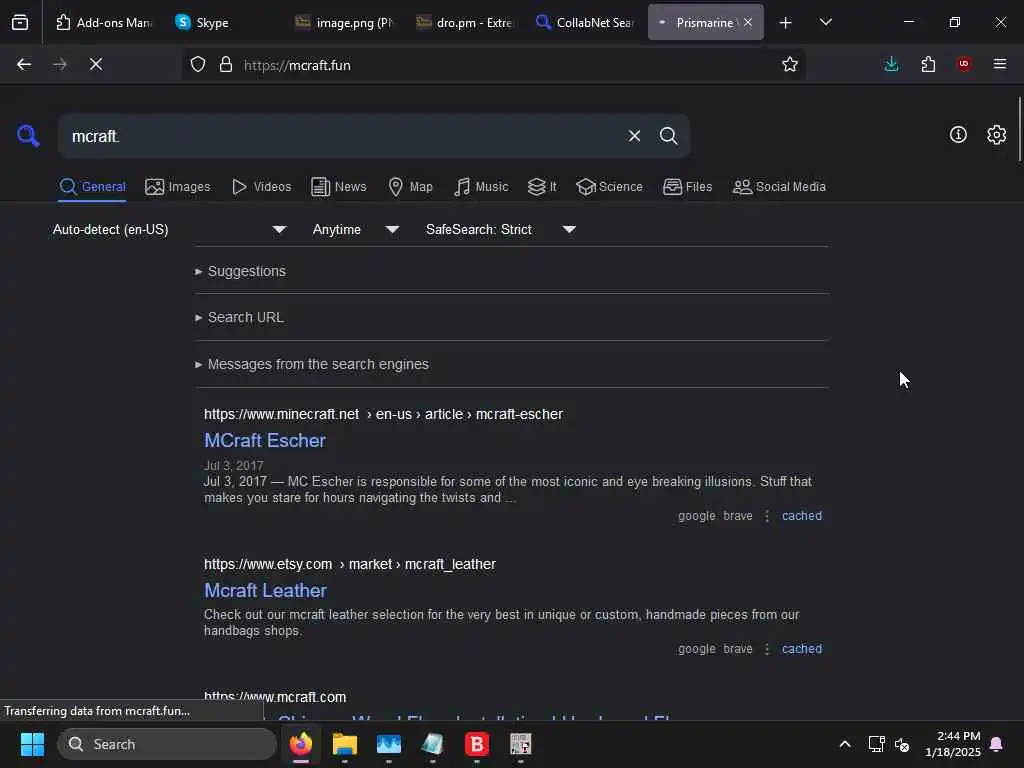The width and height of the screenshot is (1024, 768).
Task: Open the Windows Start menu
Action: 32,744
